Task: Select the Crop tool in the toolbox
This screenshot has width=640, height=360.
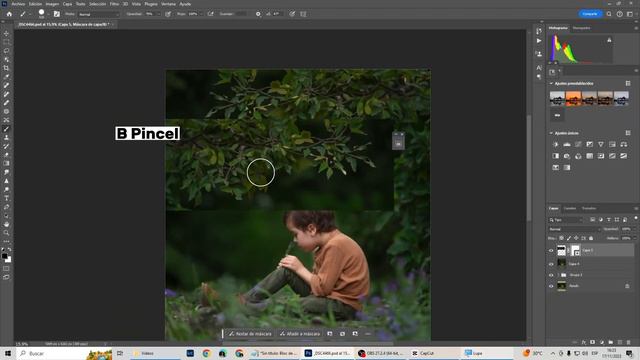Action: 6,68
